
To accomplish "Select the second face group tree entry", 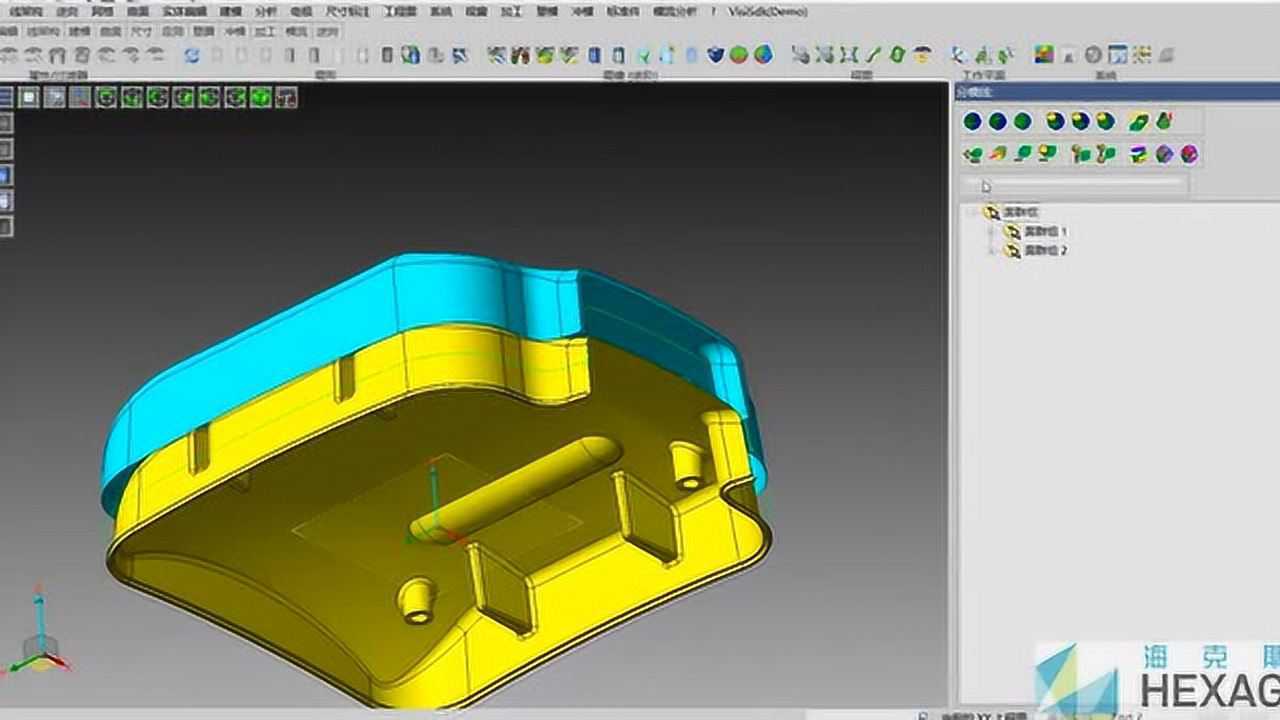I will tap(1045, 251).
